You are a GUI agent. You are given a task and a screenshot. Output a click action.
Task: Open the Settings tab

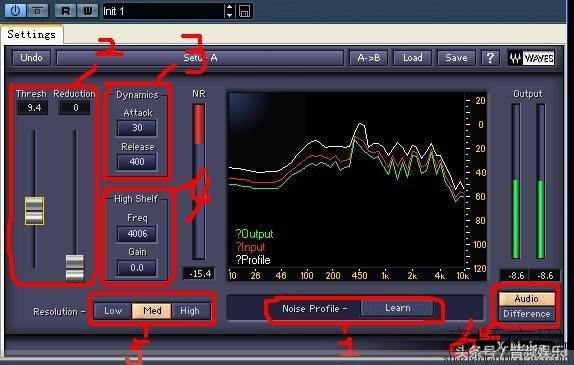31,34
